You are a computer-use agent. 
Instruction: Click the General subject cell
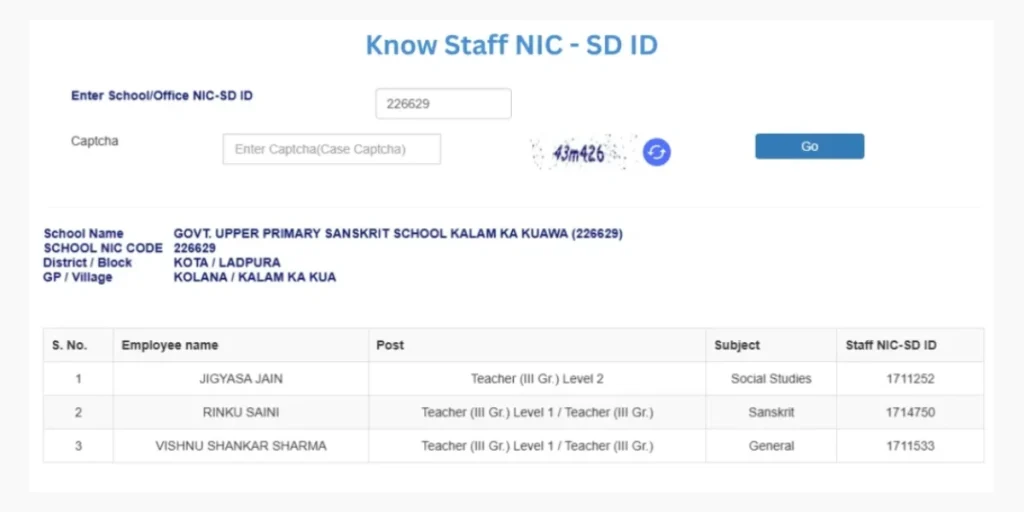(771, 446)
